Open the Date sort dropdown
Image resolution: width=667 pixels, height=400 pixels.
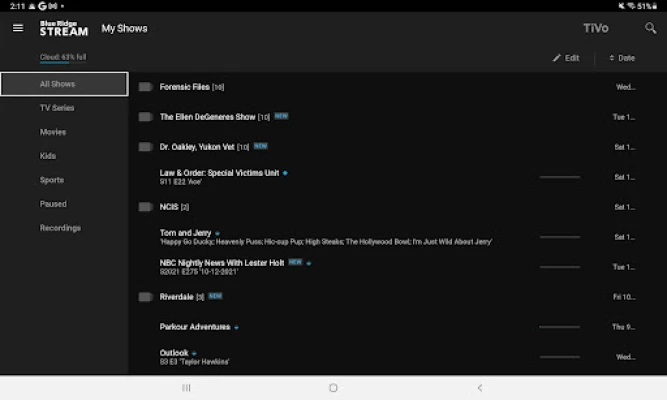(x=622, y=58)
